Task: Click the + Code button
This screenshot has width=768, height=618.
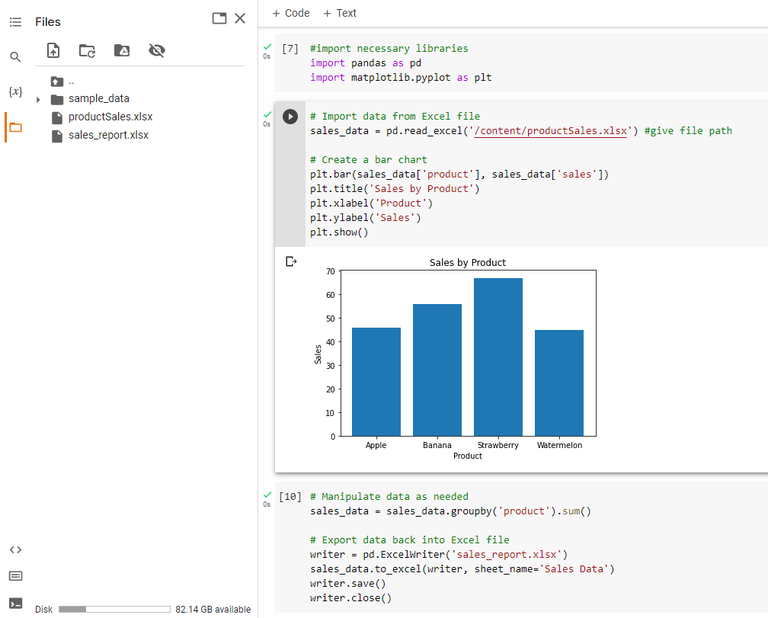Action: tap(291, 13)
